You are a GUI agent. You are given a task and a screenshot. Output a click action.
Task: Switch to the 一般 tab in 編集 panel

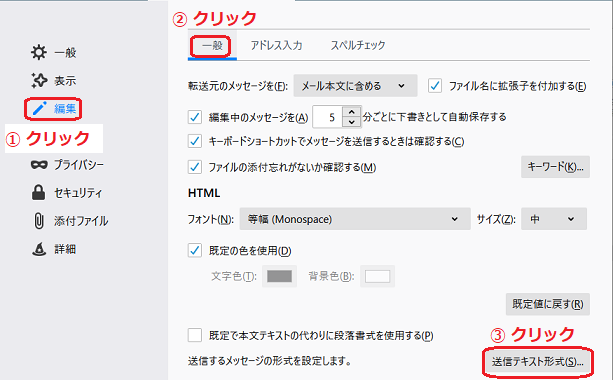click(212, 46)
